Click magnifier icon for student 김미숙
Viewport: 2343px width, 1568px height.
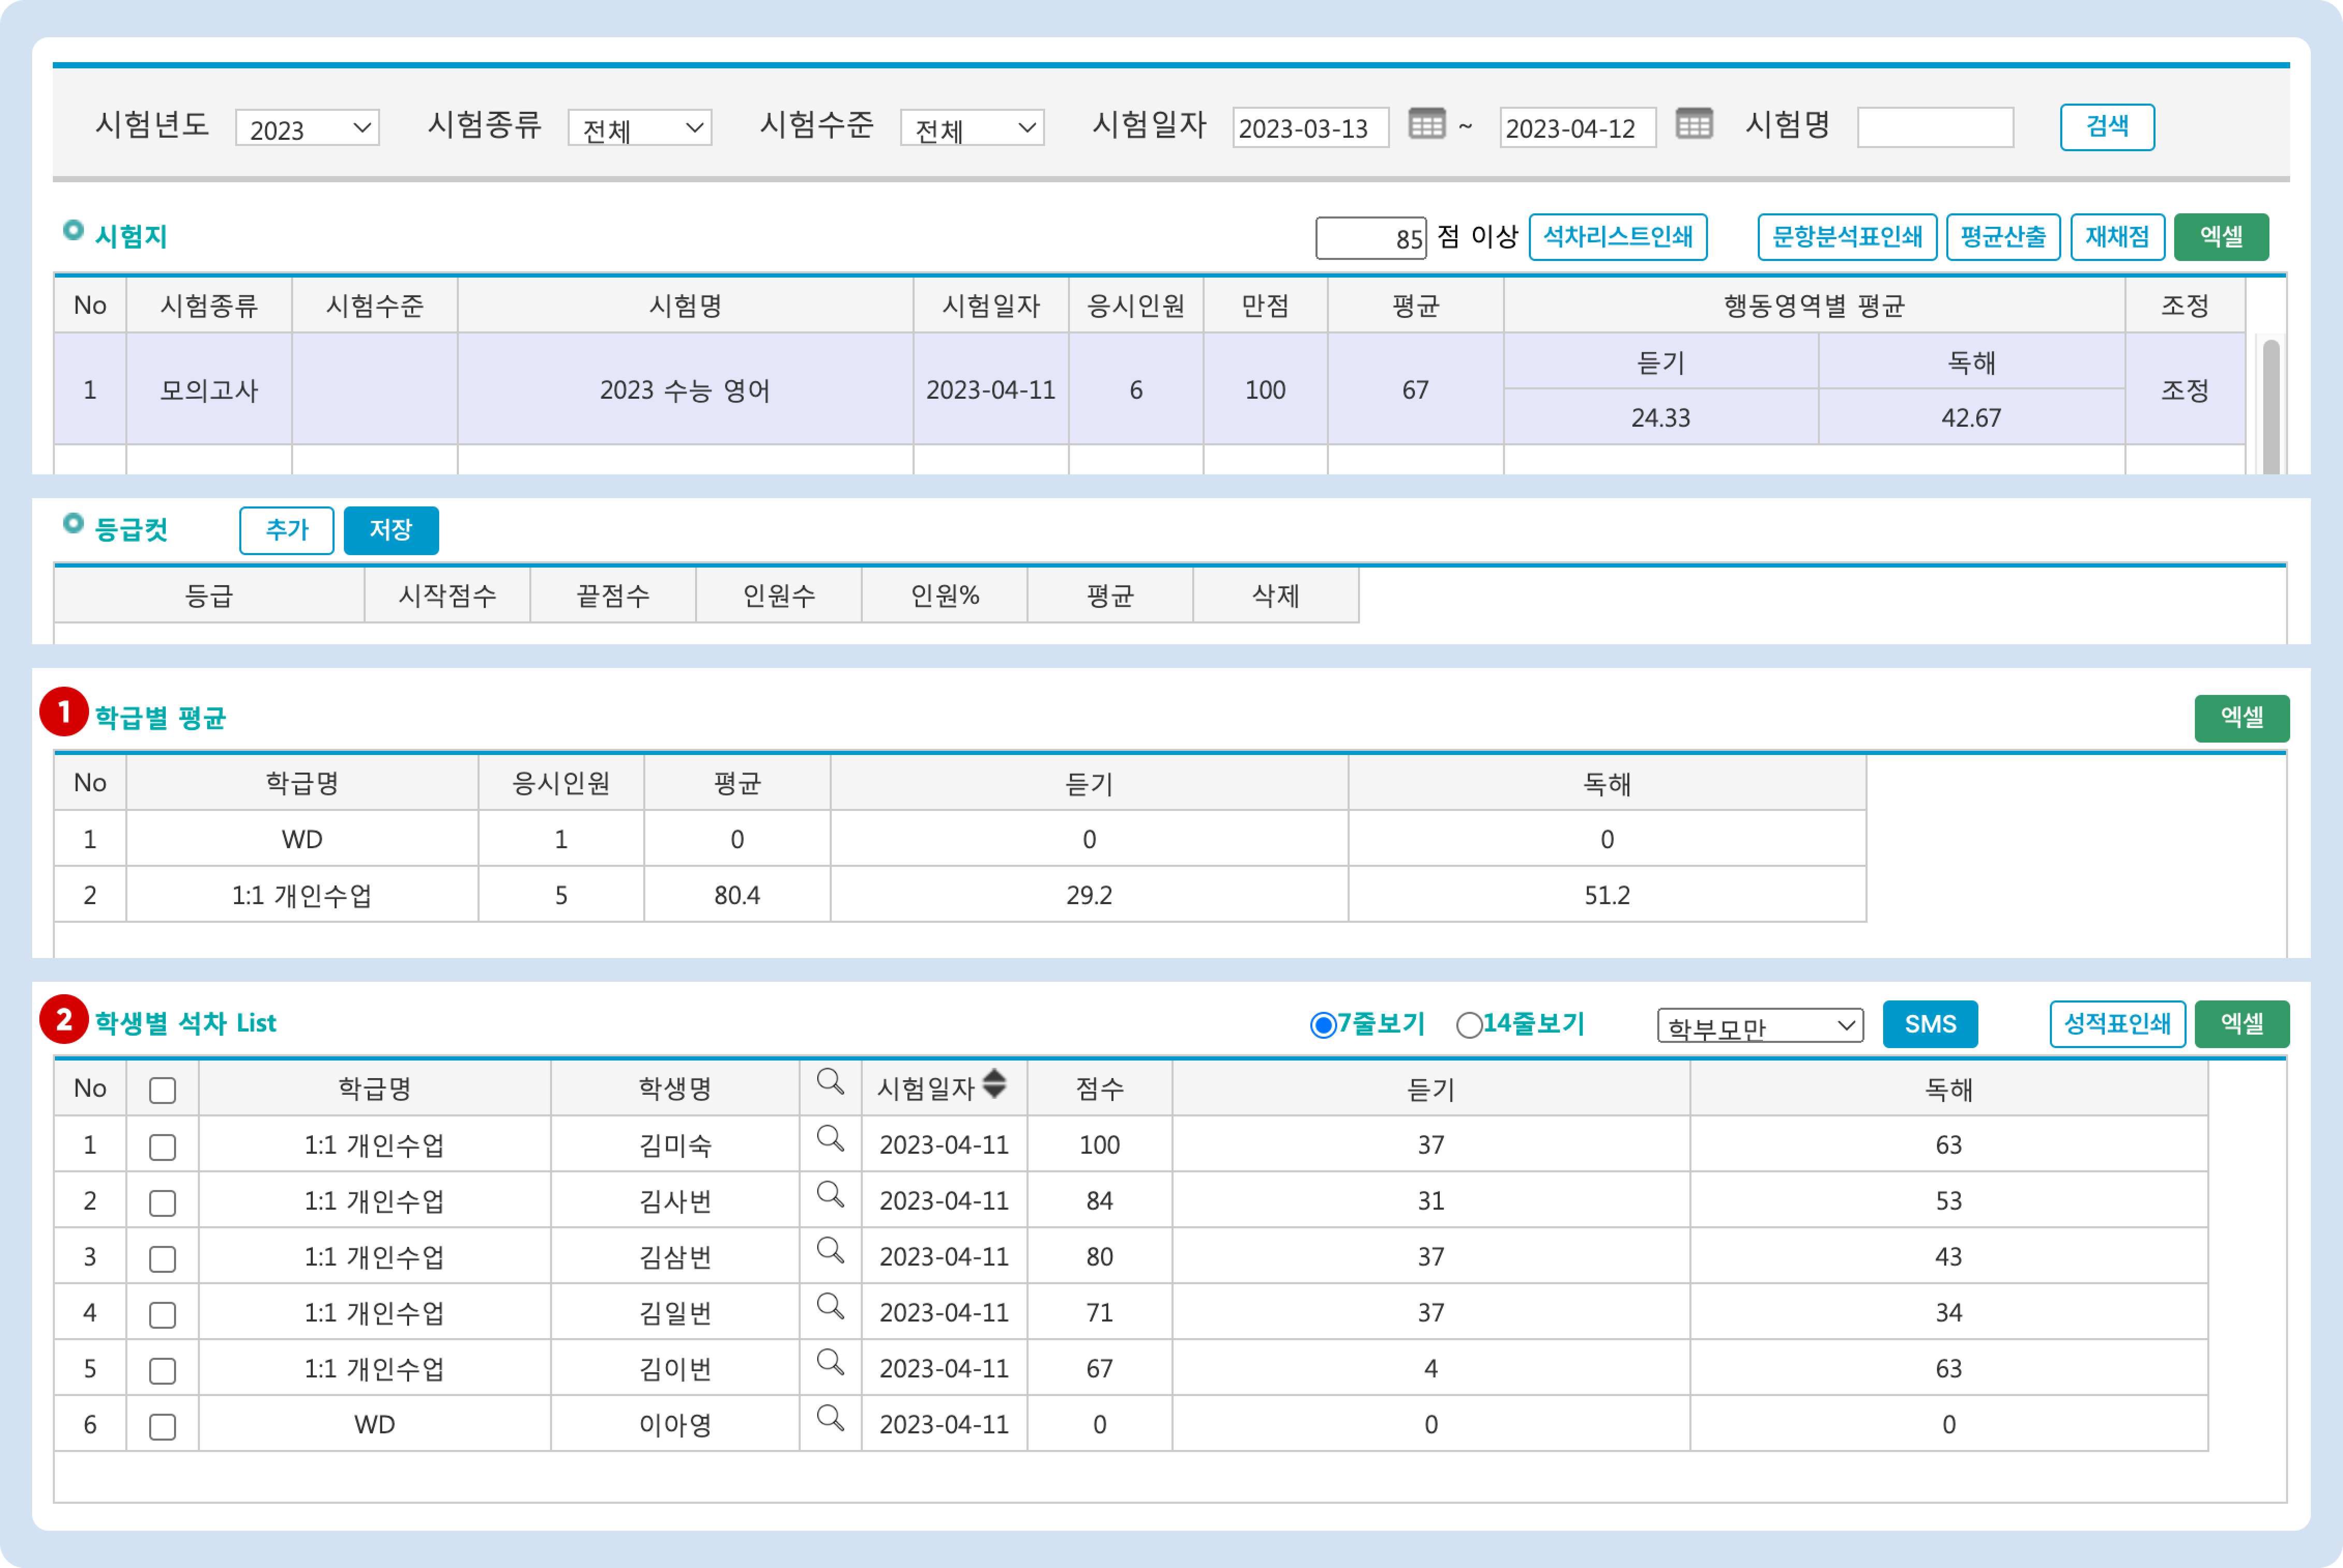point(830,1138)
